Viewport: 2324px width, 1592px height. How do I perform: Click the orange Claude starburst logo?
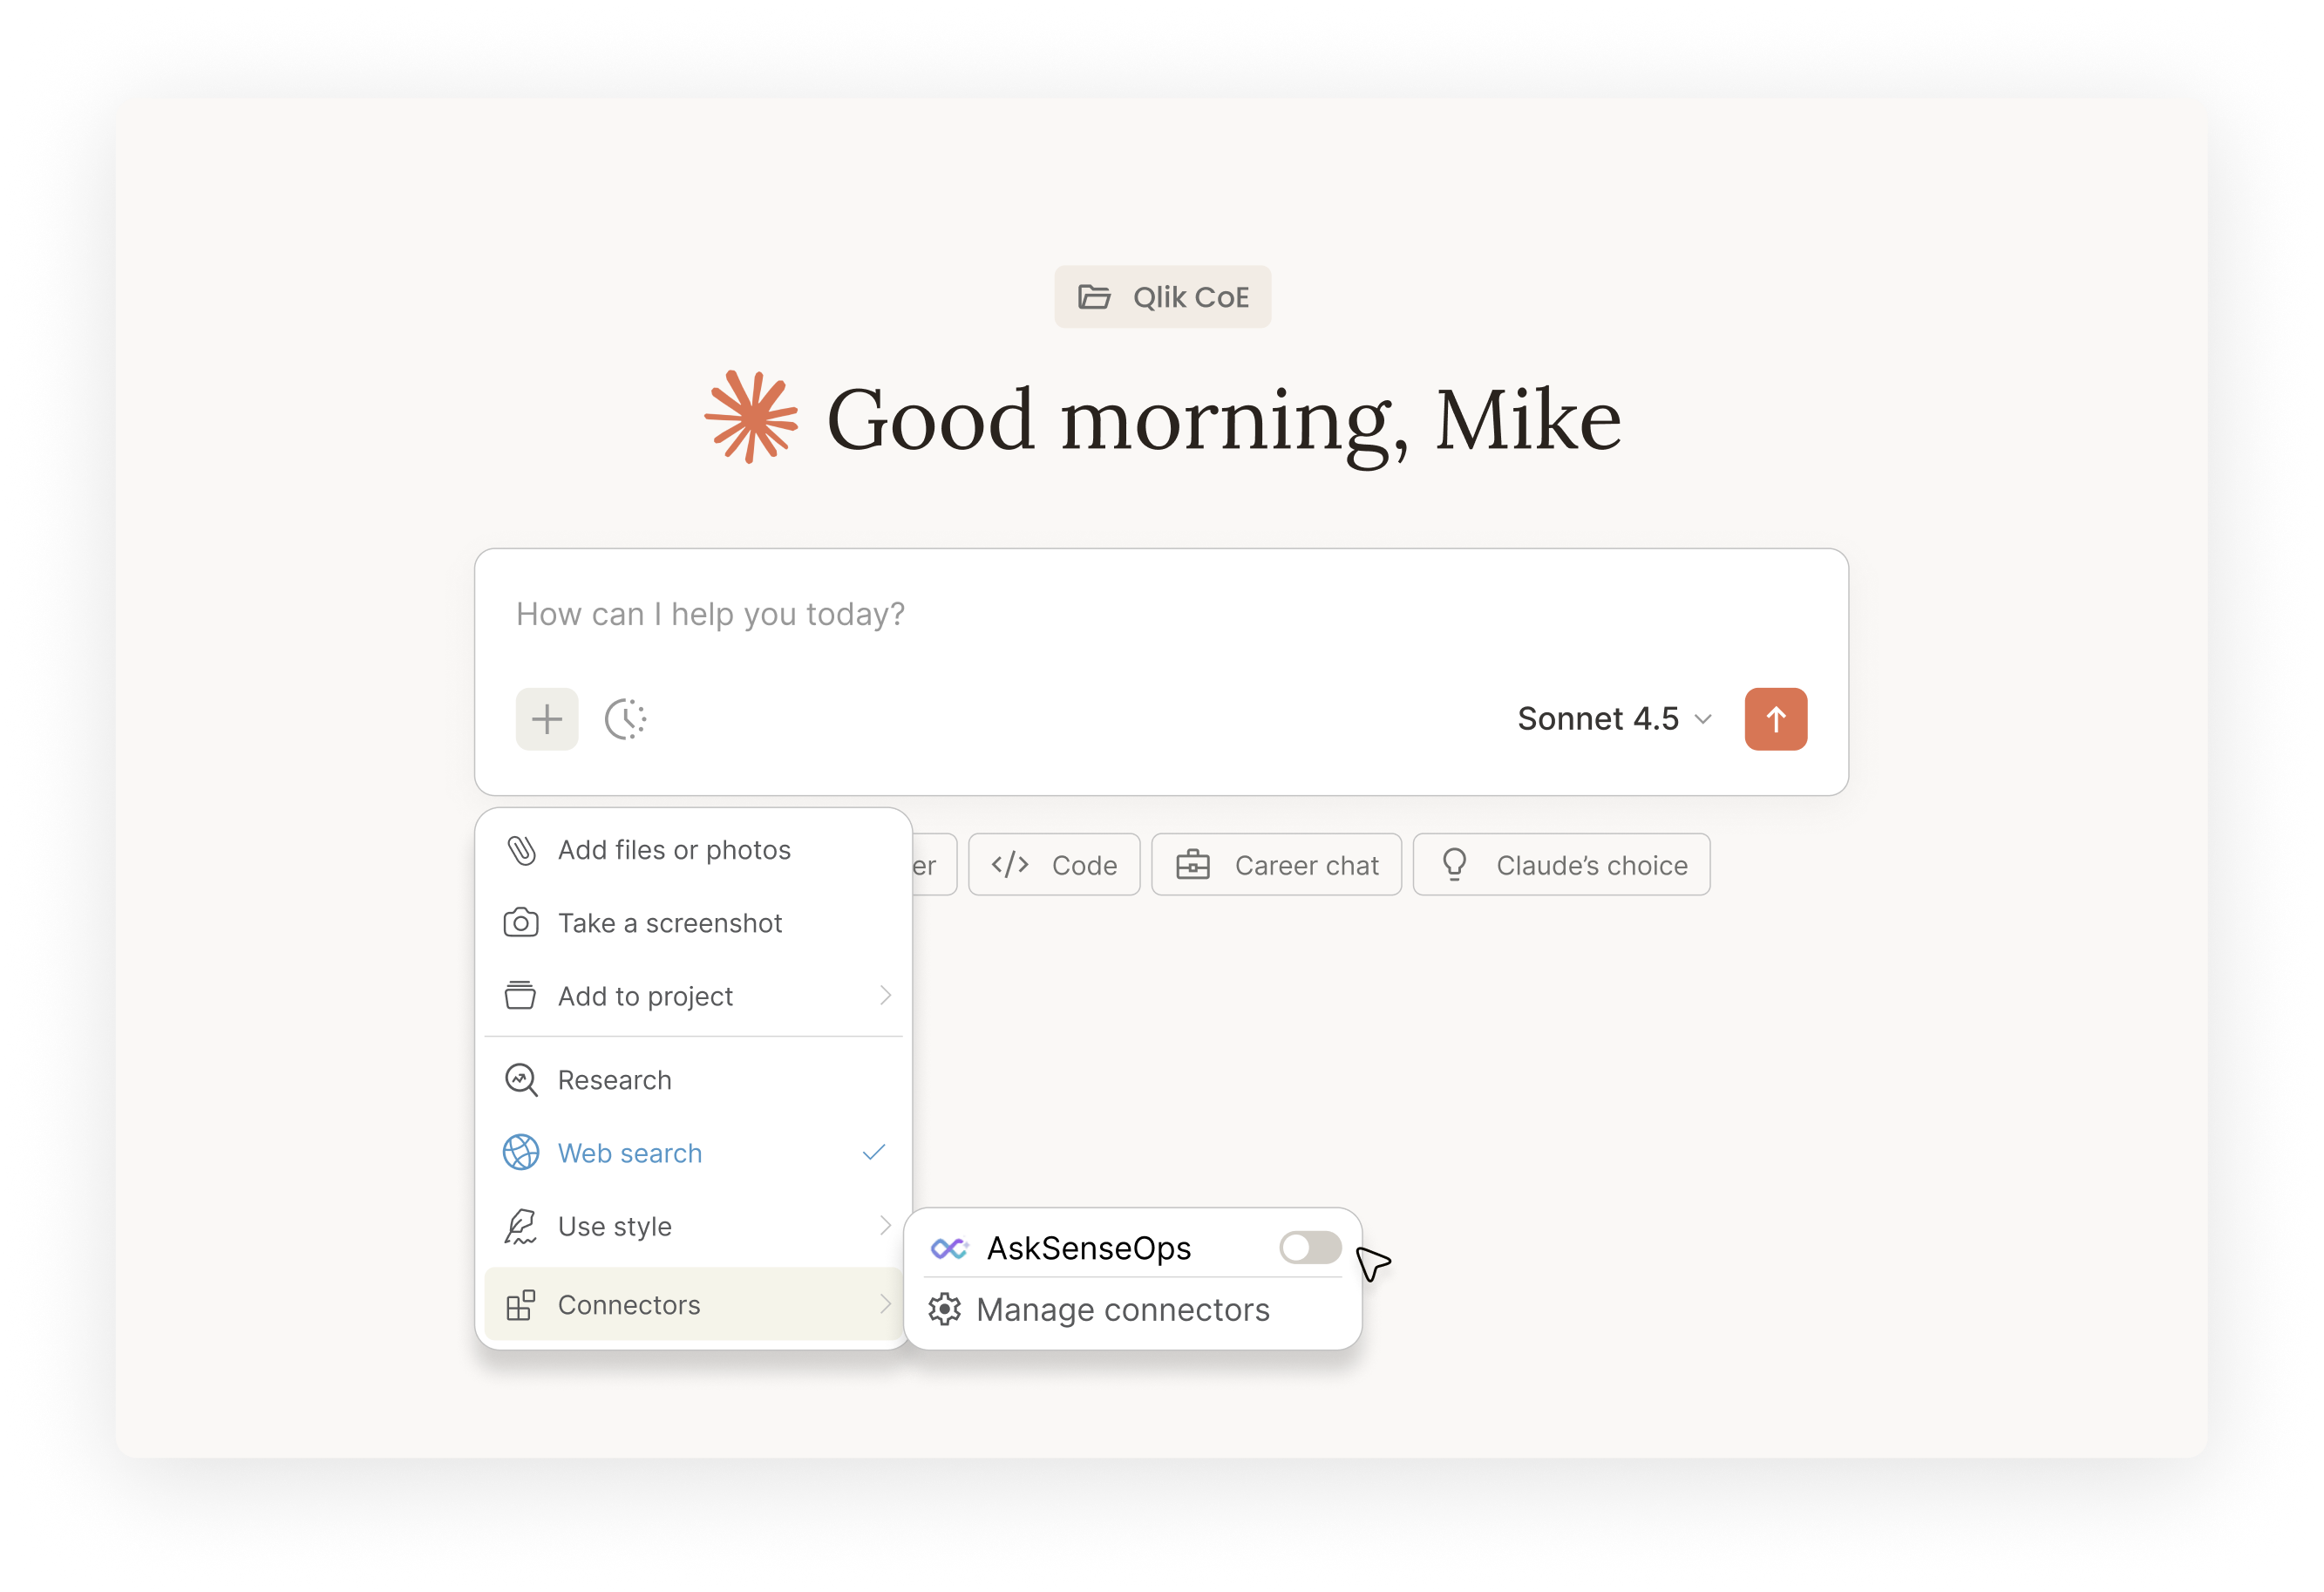[751, 417]
